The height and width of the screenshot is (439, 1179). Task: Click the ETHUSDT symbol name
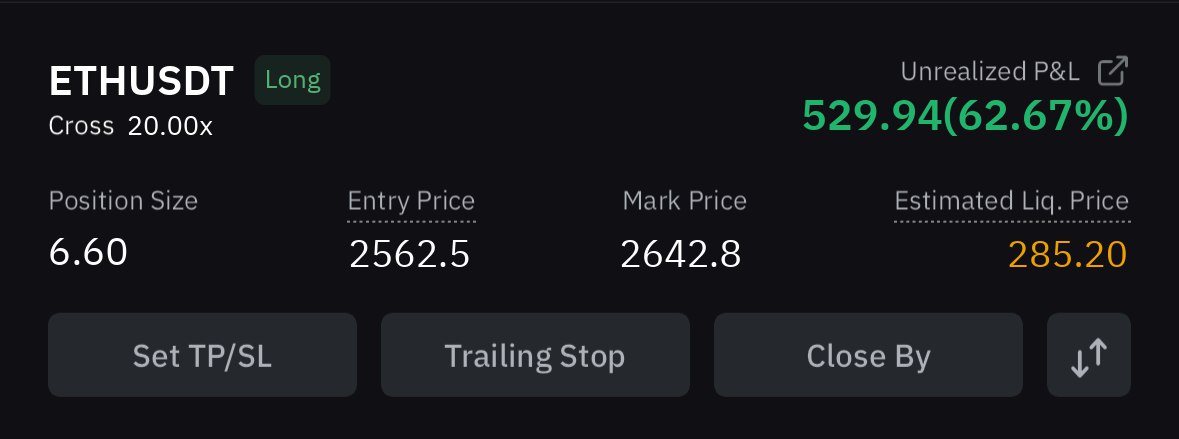point(141,81)
